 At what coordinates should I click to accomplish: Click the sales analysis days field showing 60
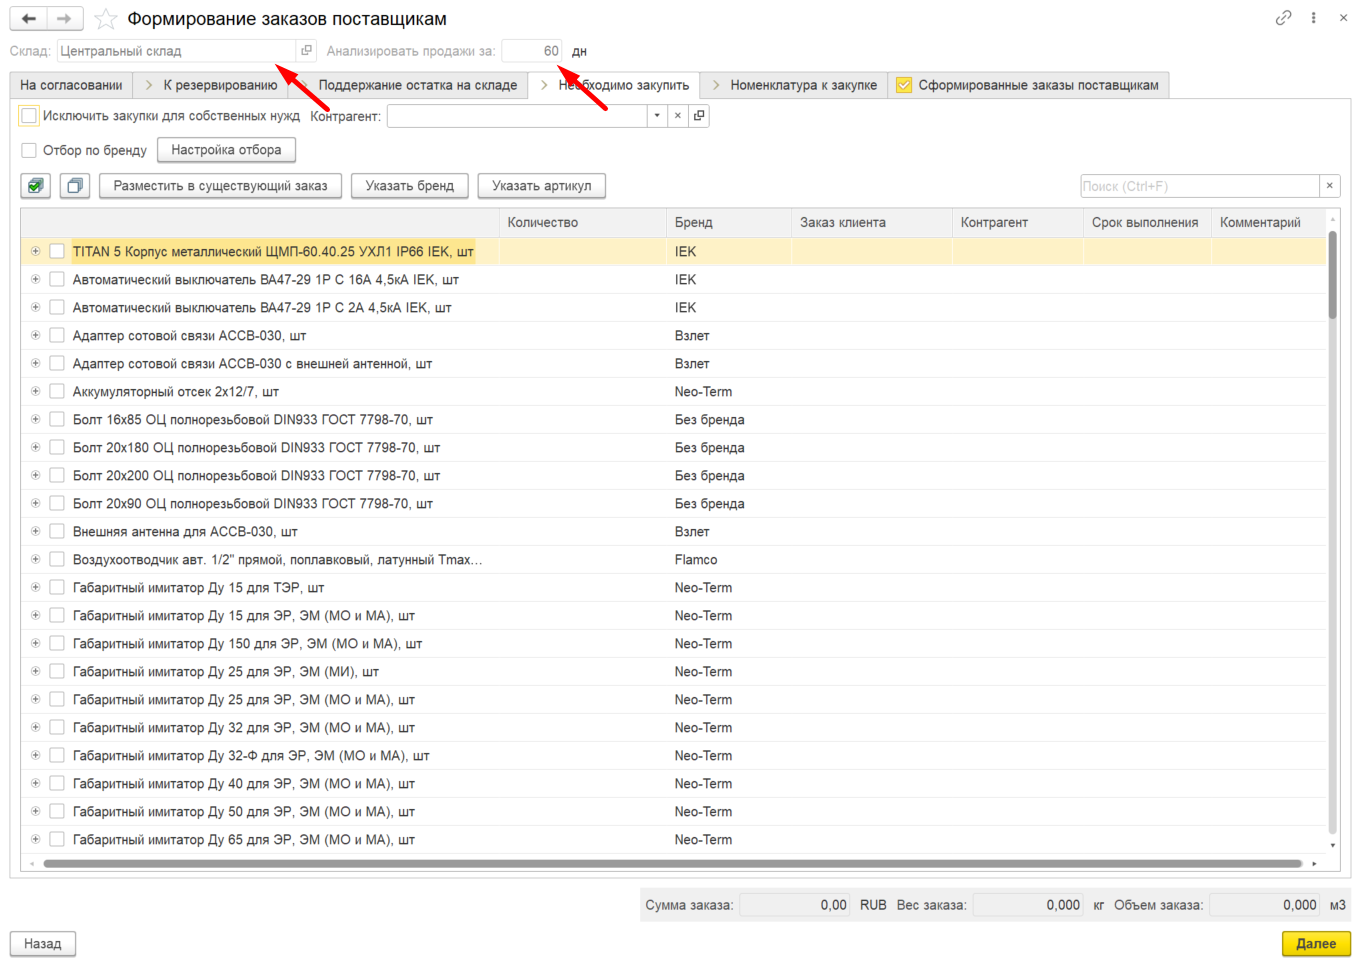click(532, 51)
